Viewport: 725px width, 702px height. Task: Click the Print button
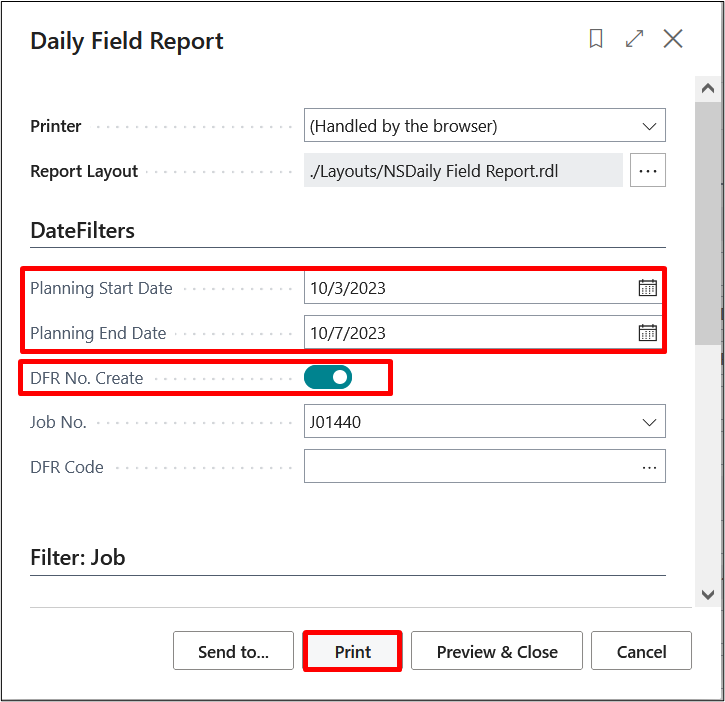pos(353,652)
